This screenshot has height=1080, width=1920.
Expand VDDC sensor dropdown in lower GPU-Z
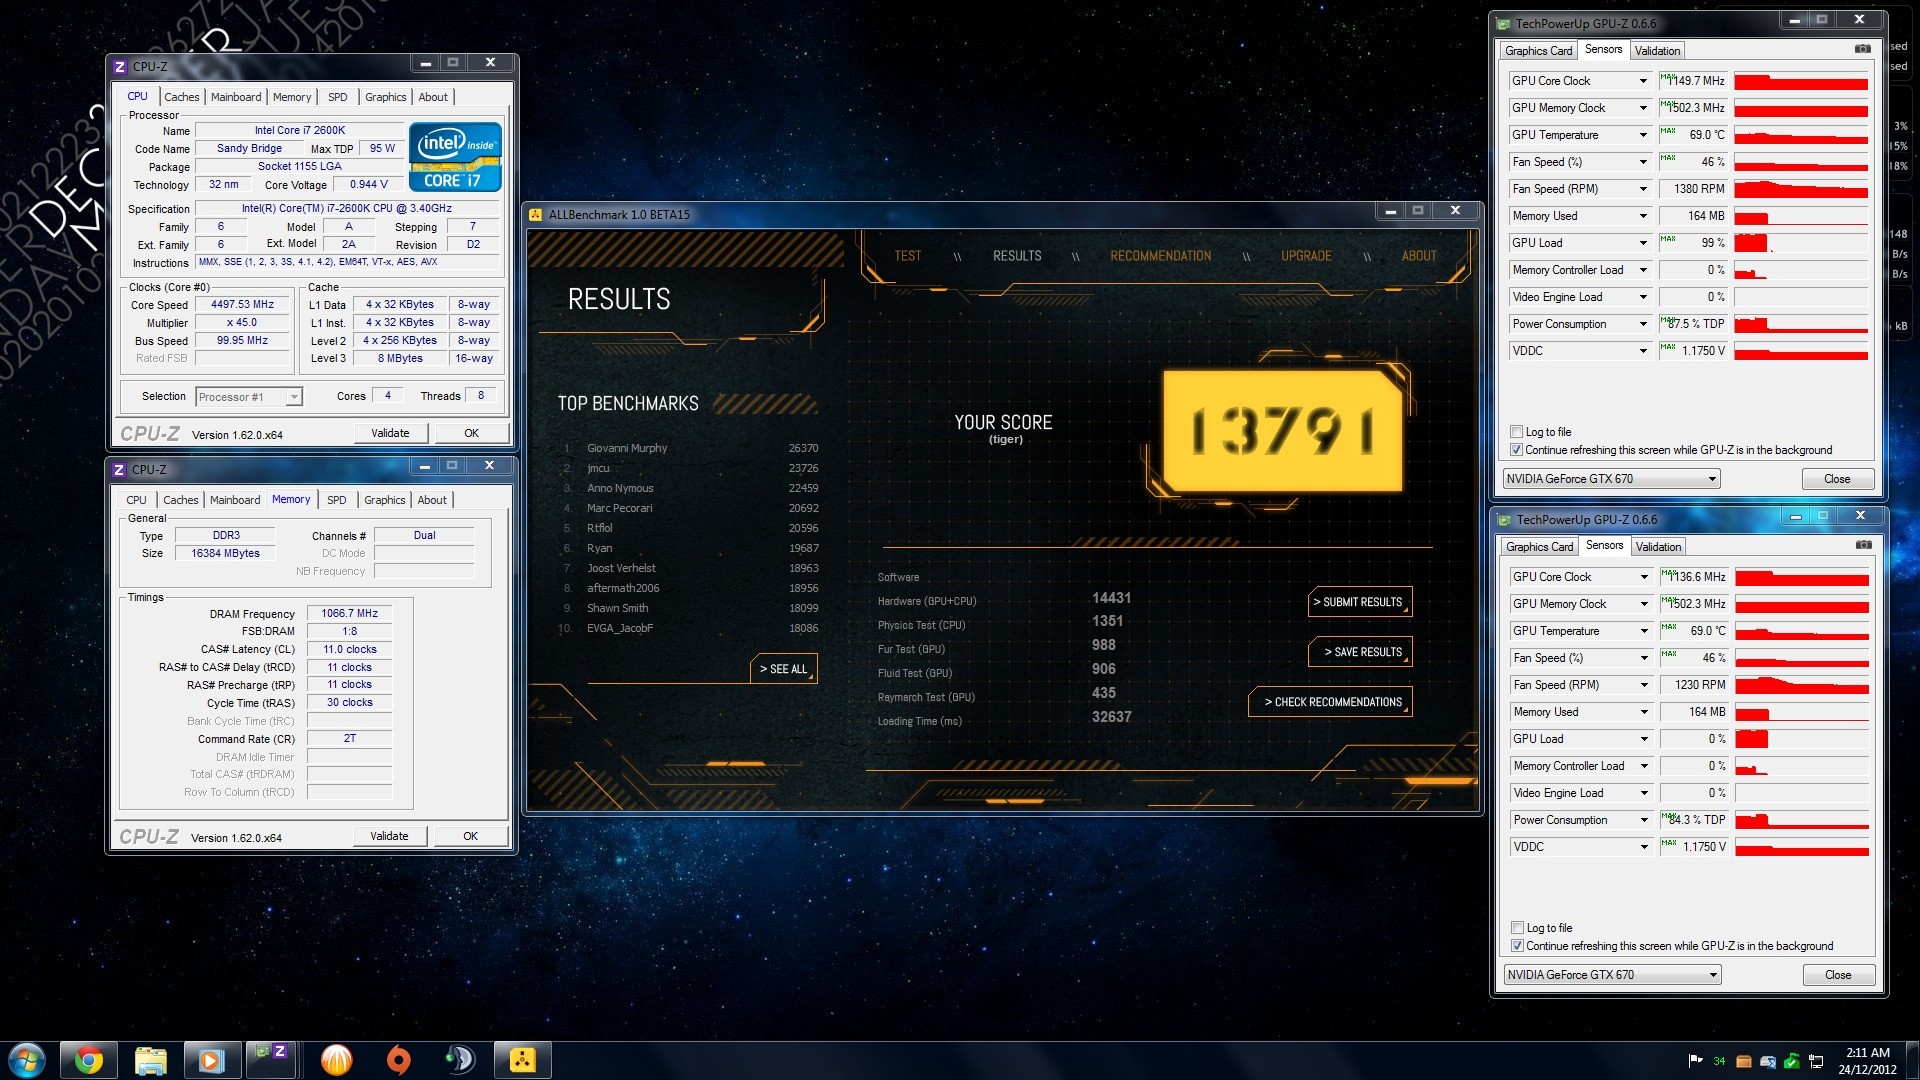pos(1643,847)
